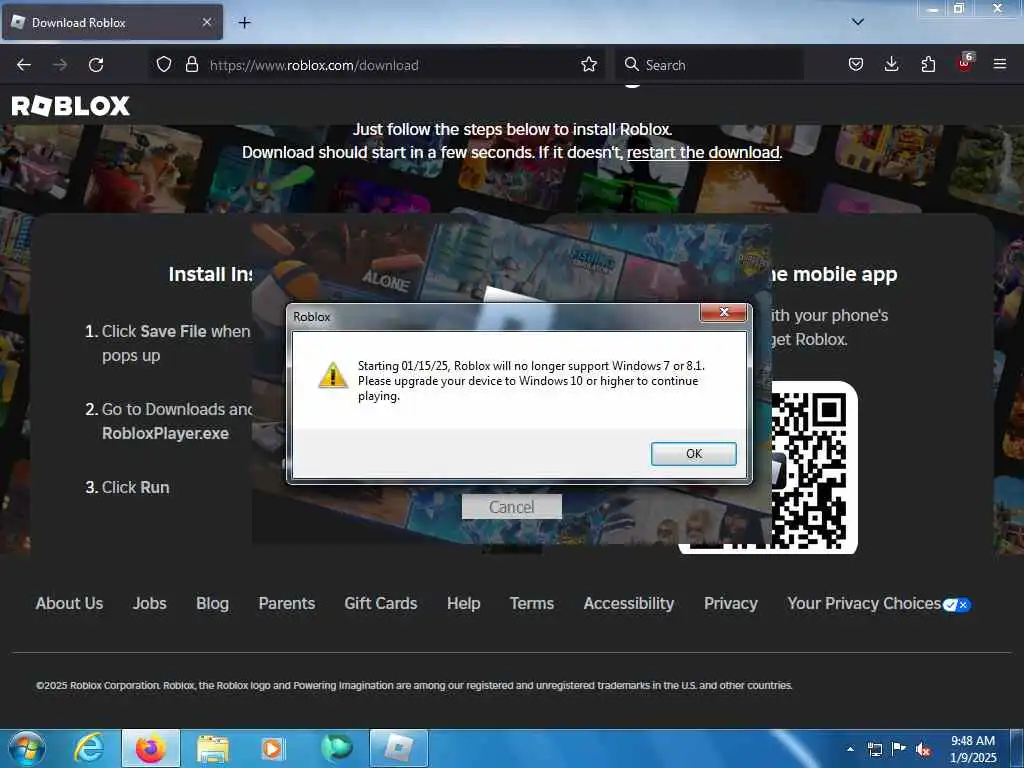
Task: Open the extensions puzzle icon
Action: tap(928, 65)
